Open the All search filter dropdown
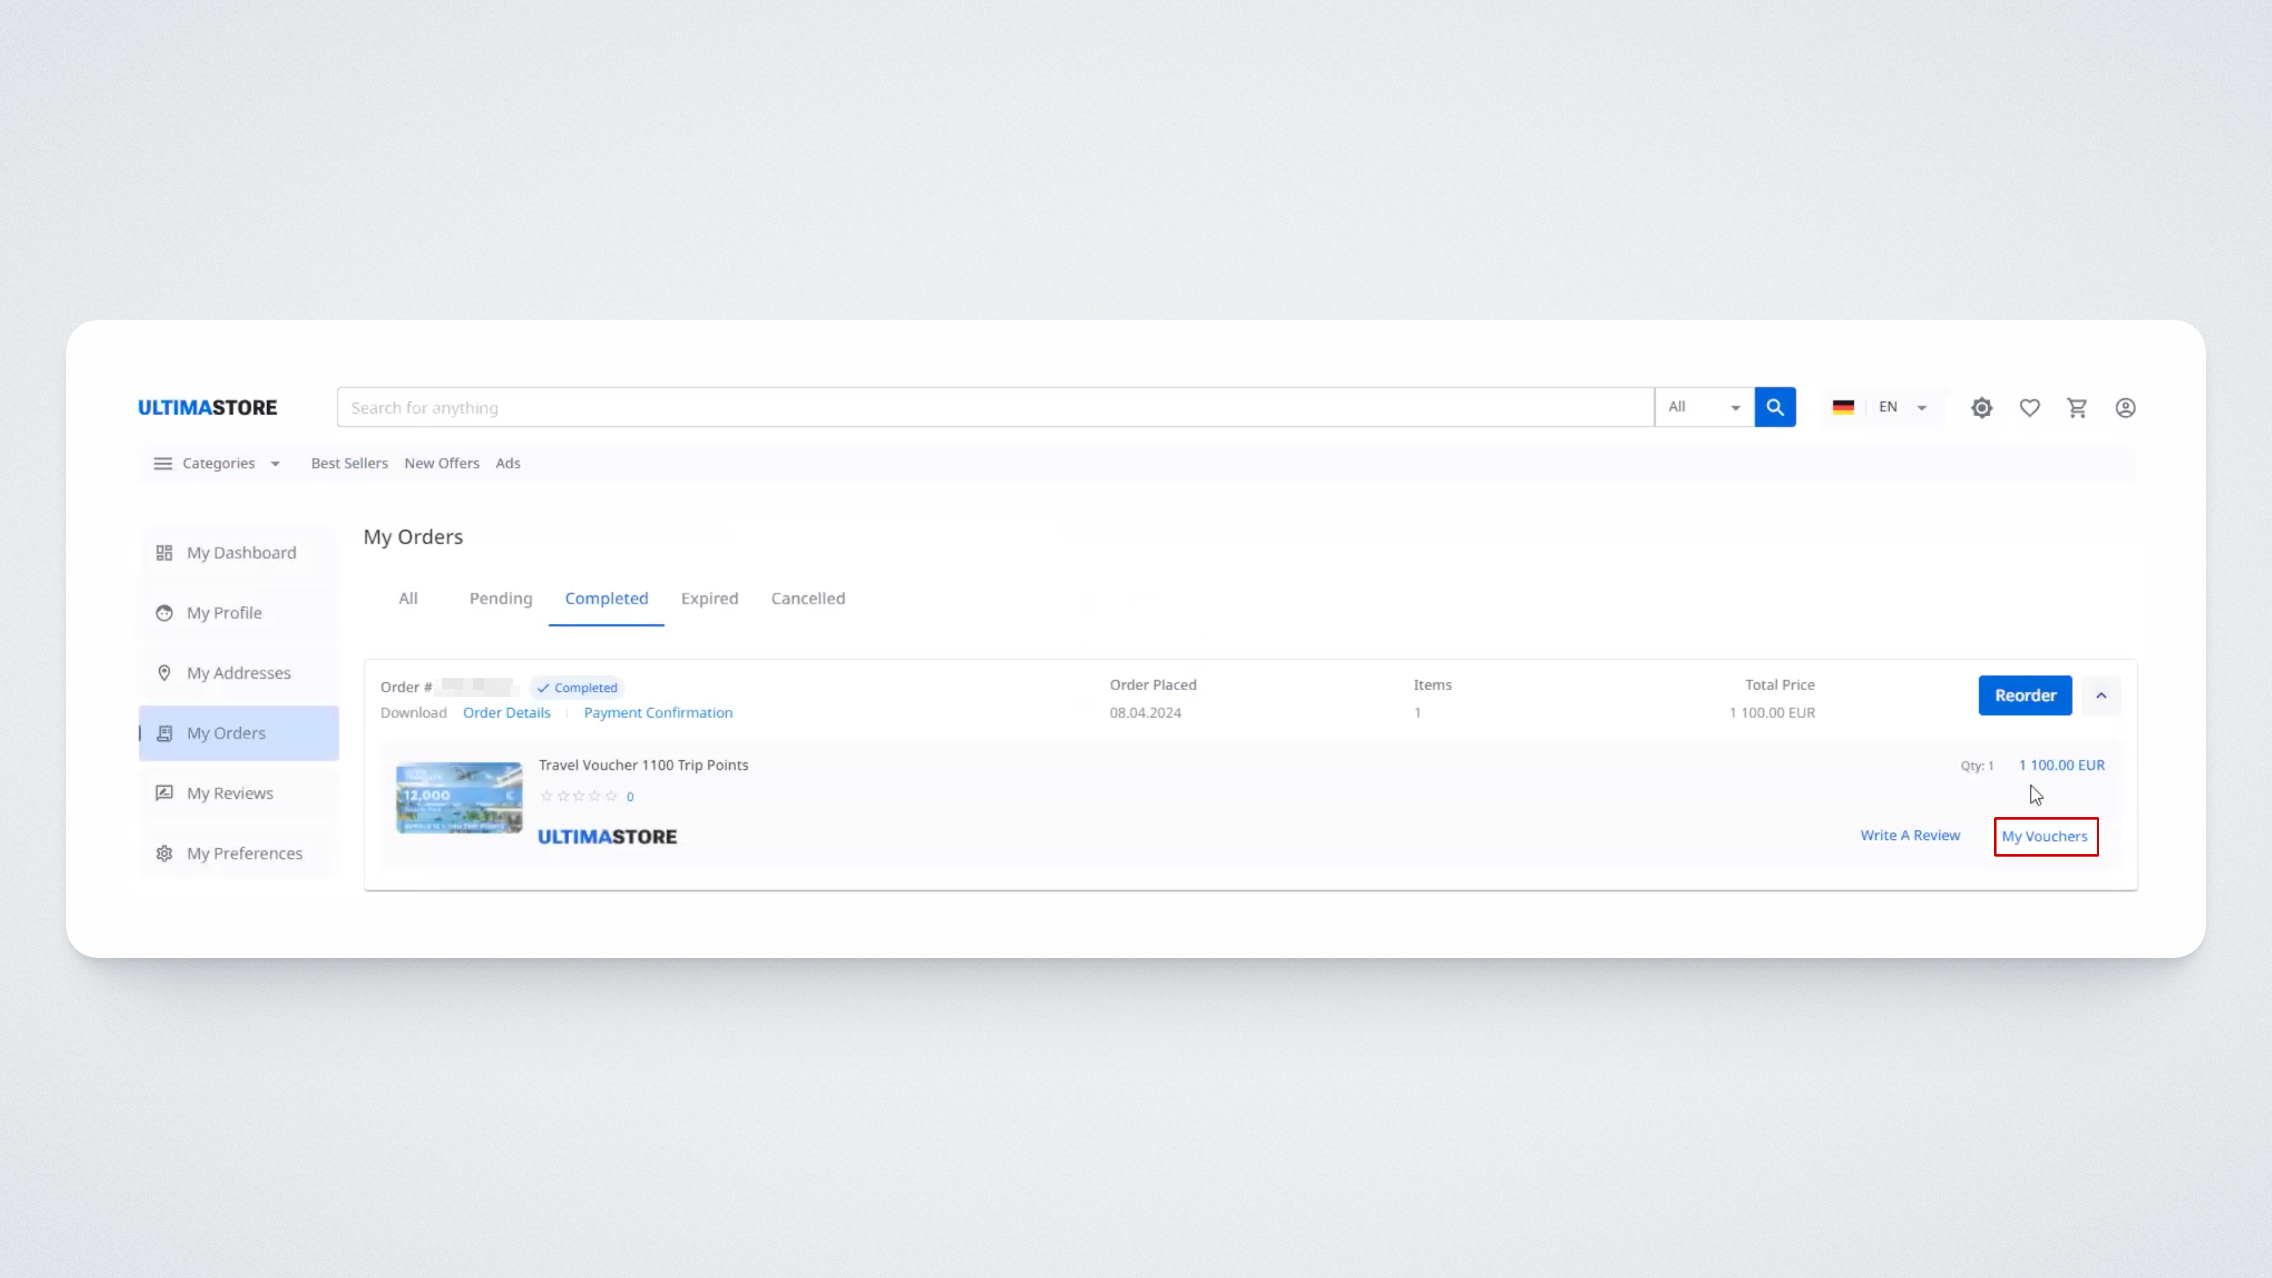Viewport: 2272px width, 1278px height. (1704, 407)
